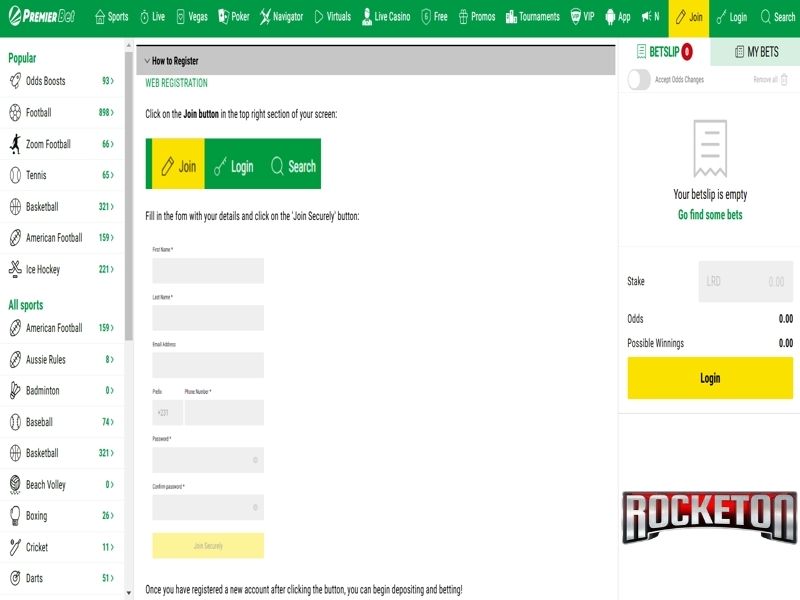
Task: Click the Basketball icon under All sports
Action: (15, 453)
